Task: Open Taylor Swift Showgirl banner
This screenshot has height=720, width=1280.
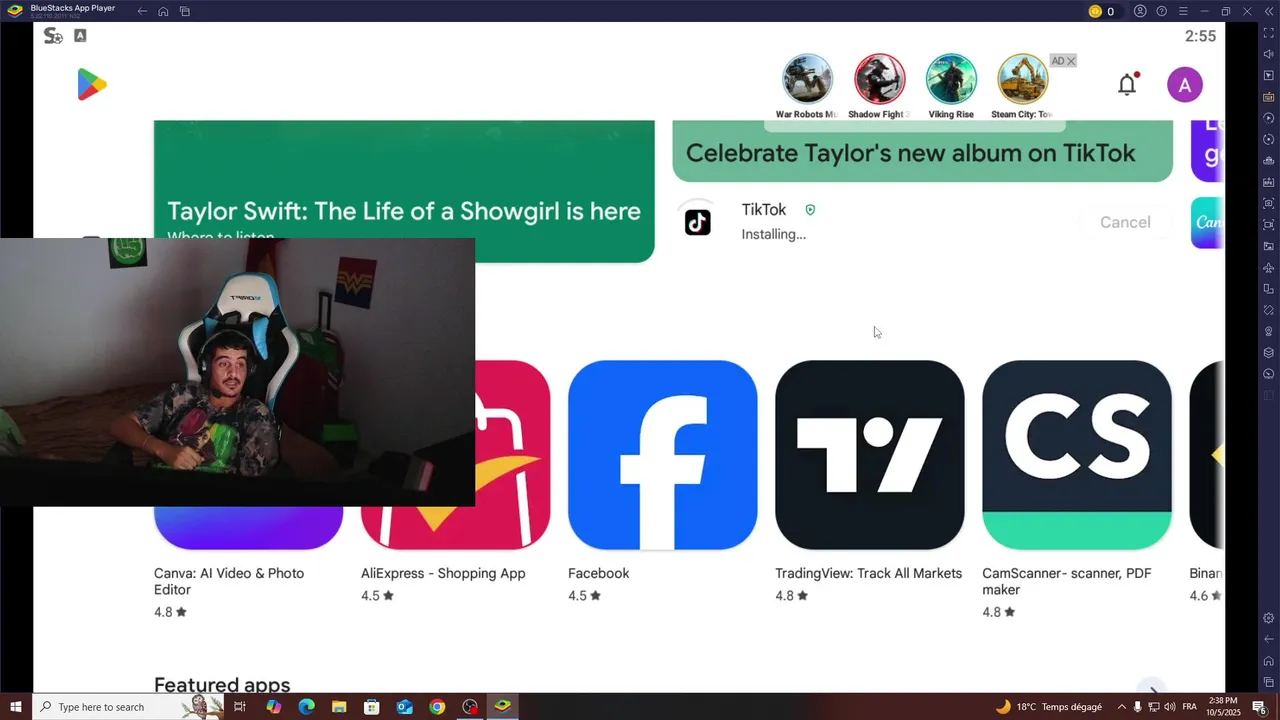Action: [x=404, y=191]
